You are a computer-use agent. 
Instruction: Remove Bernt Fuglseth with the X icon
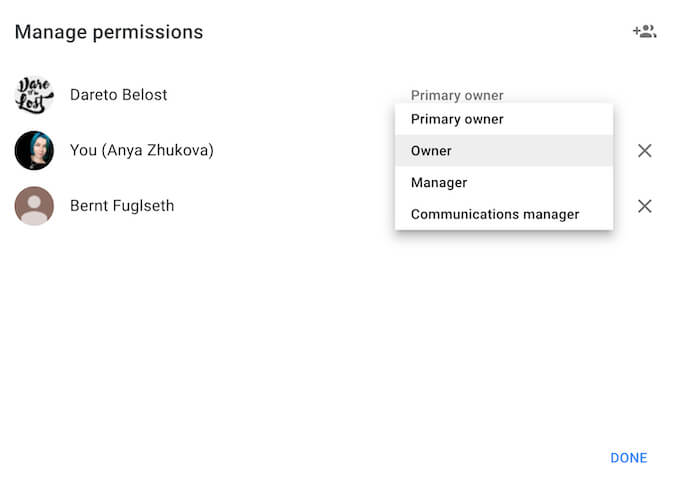[x=645, y=206]
